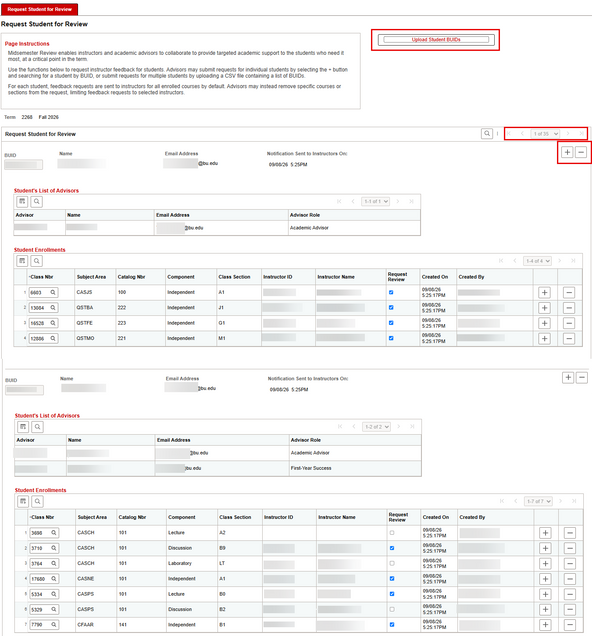Check Request Review for CASPS 101 Discussion
The width and height of the screenshot is (592, 636).
coord(392,609)
